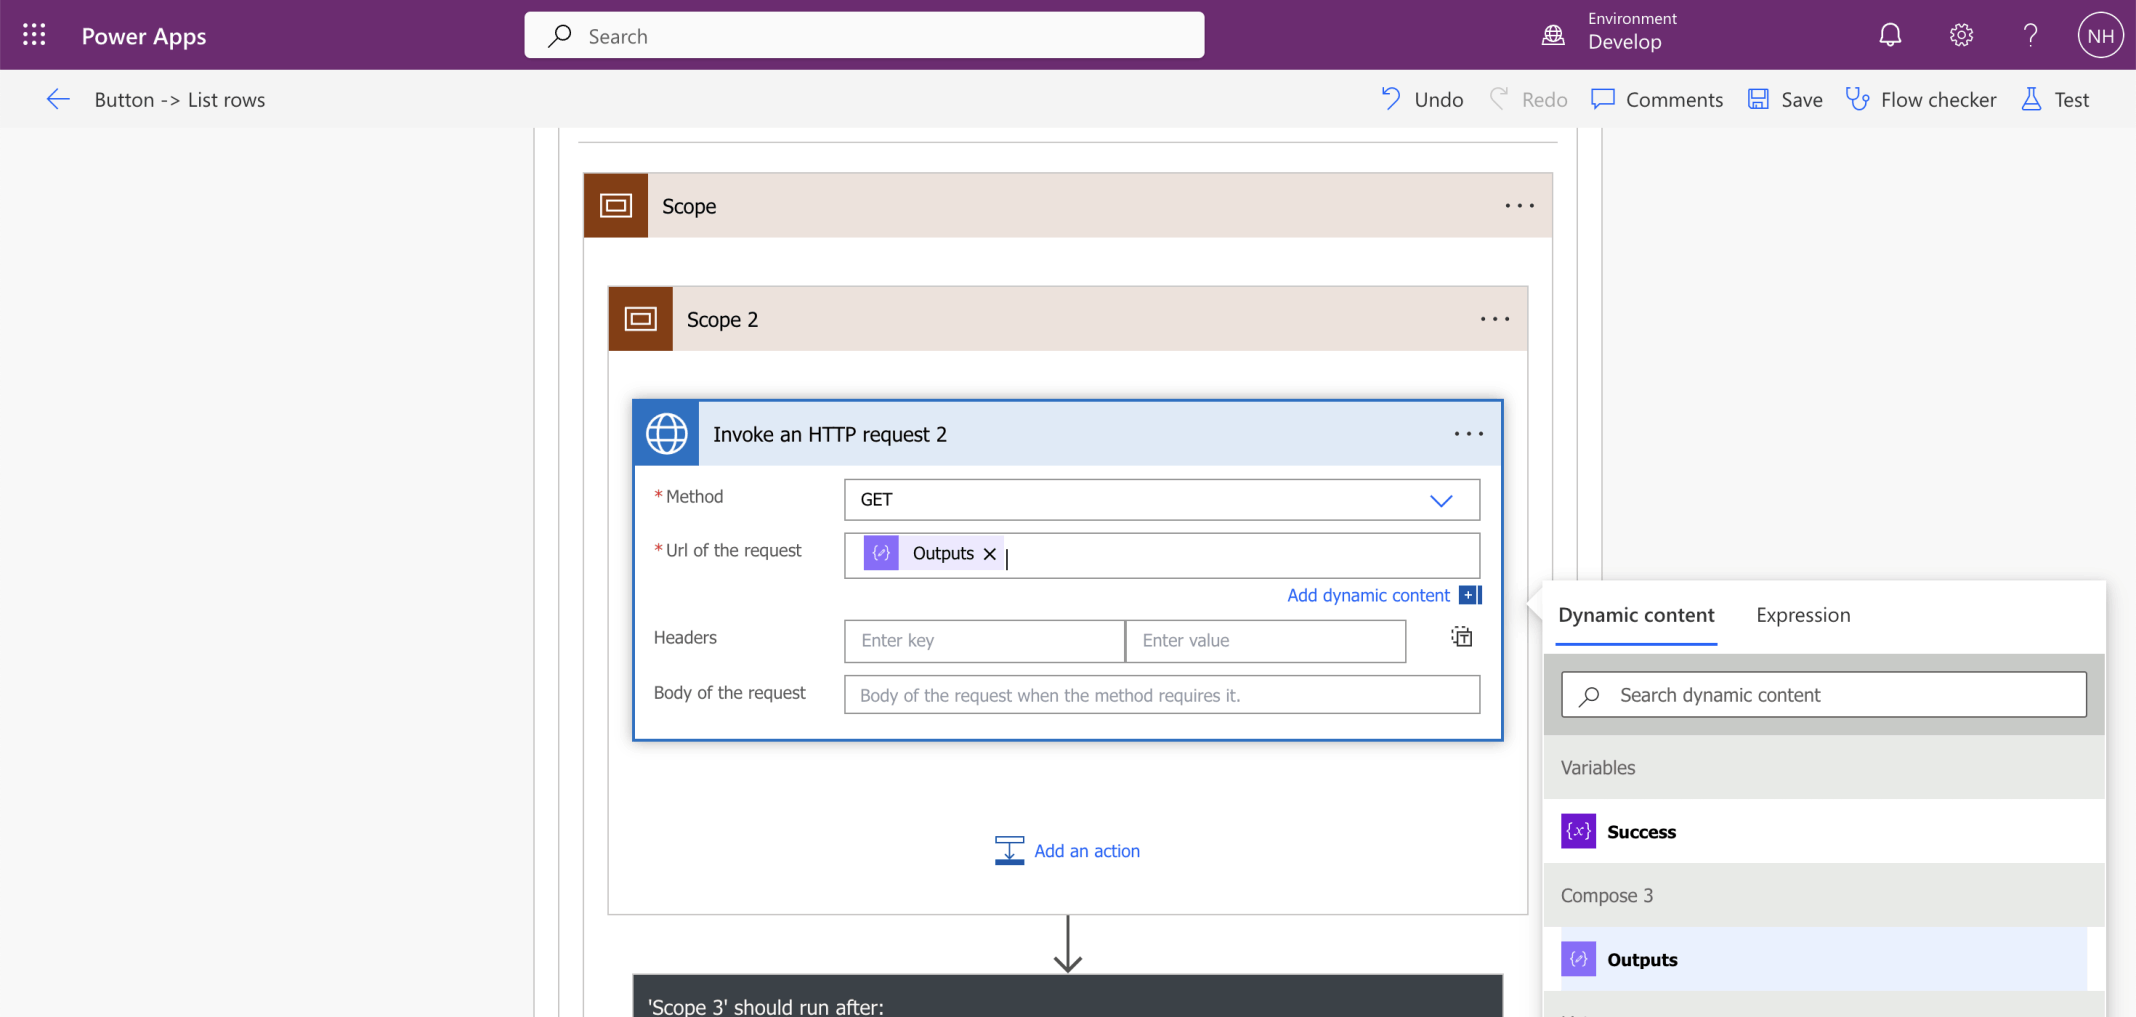Open the NH account avatar
2136x1017 pixels.
(x=2100, y=35)
